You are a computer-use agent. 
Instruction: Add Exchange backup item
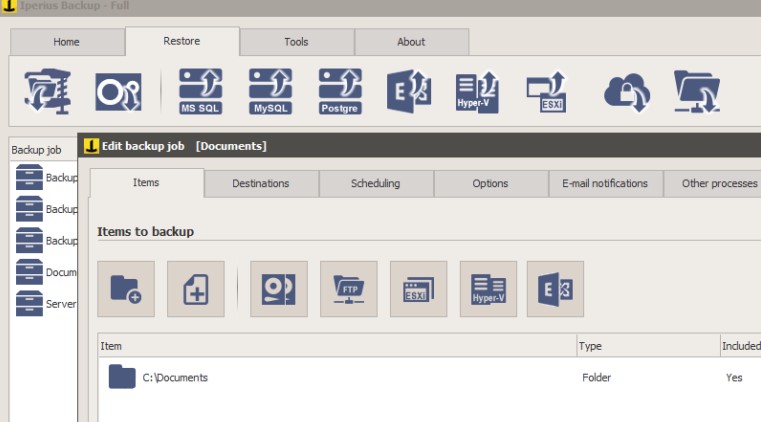[555, 289]
